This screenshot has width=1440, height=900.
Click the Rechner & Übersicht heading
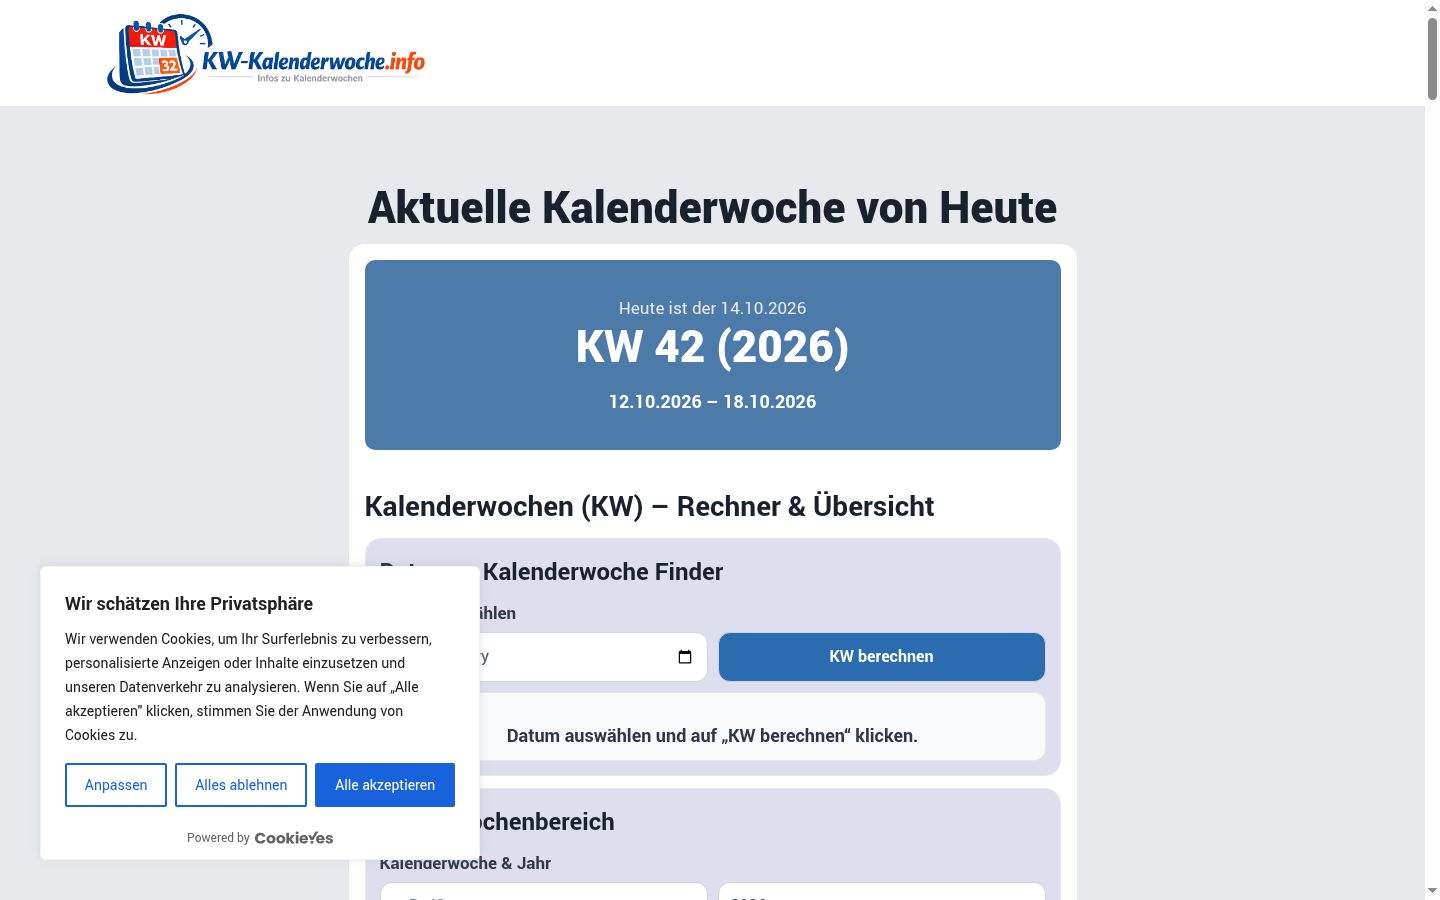[649, 506]
